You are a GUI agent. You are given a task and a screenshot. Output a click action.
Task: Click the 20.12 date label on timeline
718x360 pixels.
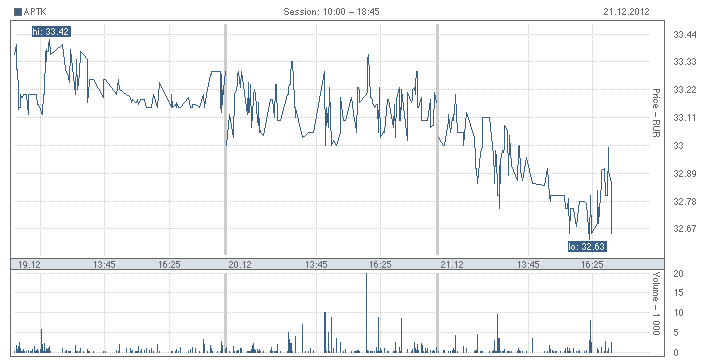[240, 264]
